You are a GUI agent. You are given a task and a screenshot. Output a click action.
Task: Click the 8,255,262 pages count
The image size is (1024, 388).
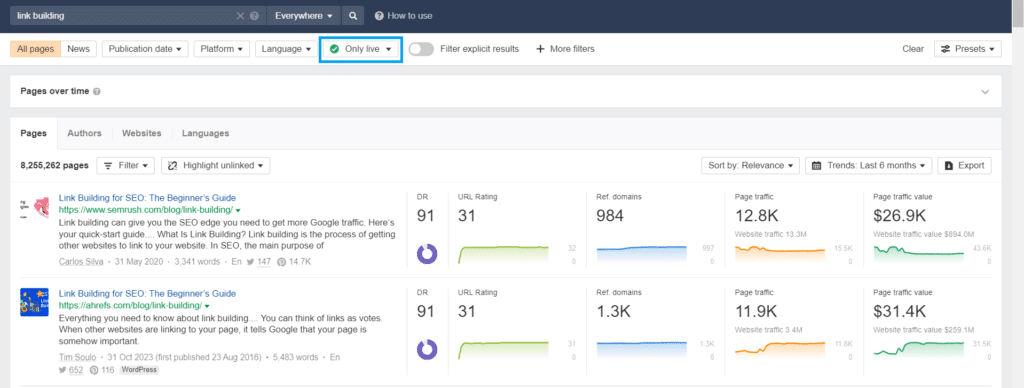(x=54, y=166)
